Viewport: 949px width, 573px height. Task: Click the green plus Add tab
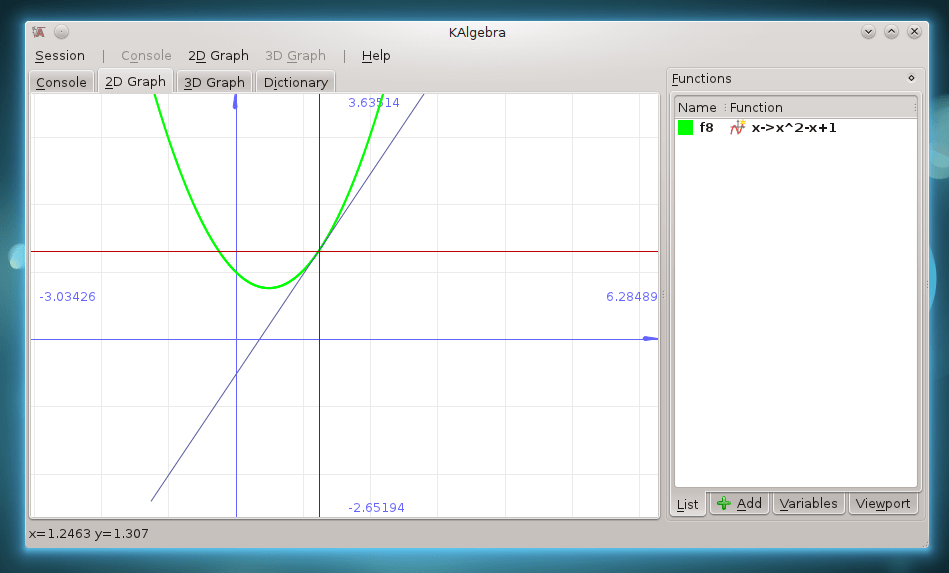[739, 504]
